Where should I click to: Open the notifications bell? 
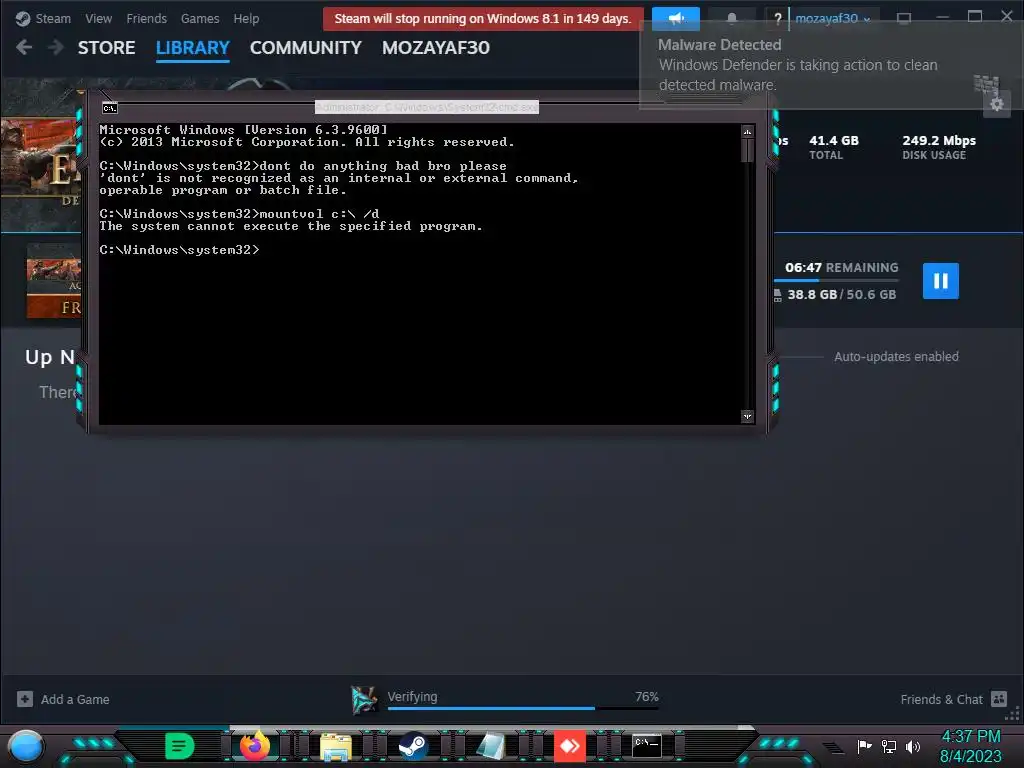click(731, 19)
